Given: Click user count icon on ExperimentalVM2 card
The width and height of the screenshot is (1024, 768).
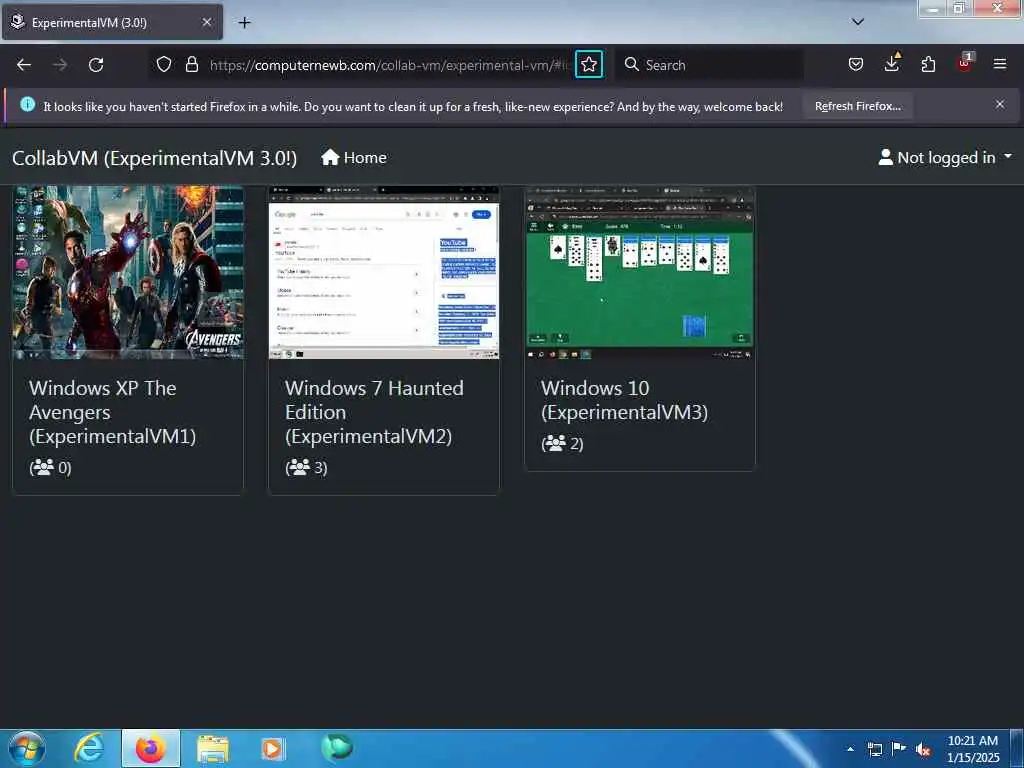Looking at the screenshot, I should pos(299,467).
